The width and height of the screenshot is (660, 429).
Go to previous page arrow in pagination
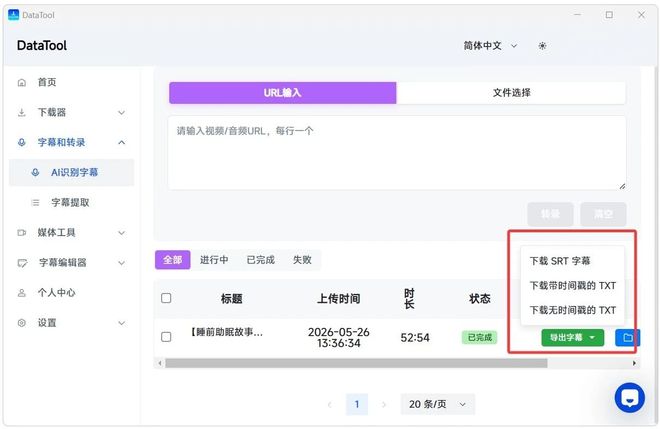[330, 405]
